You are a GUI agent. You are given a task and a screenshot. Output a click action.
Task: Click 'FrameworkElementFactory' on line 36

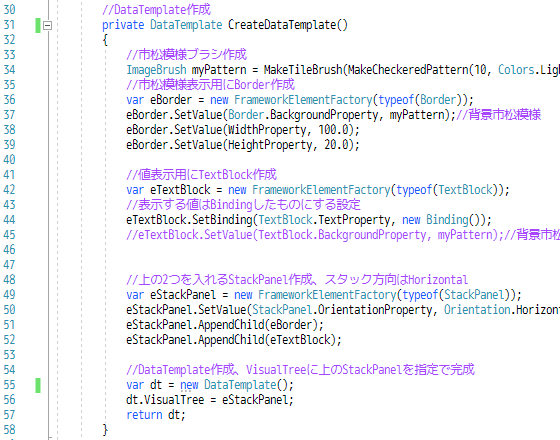click(x=303, y=100)
